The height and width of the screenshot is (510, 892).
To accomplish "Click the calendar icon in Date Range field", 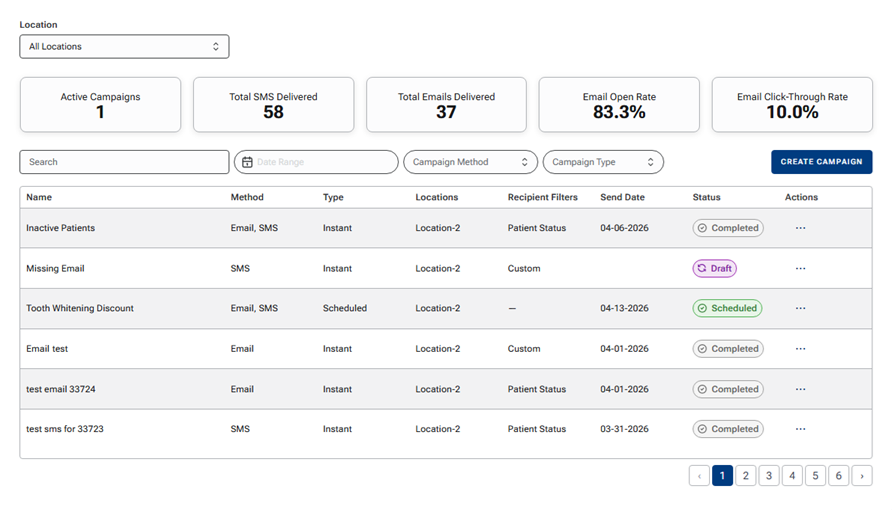I will tap(247, 162).
